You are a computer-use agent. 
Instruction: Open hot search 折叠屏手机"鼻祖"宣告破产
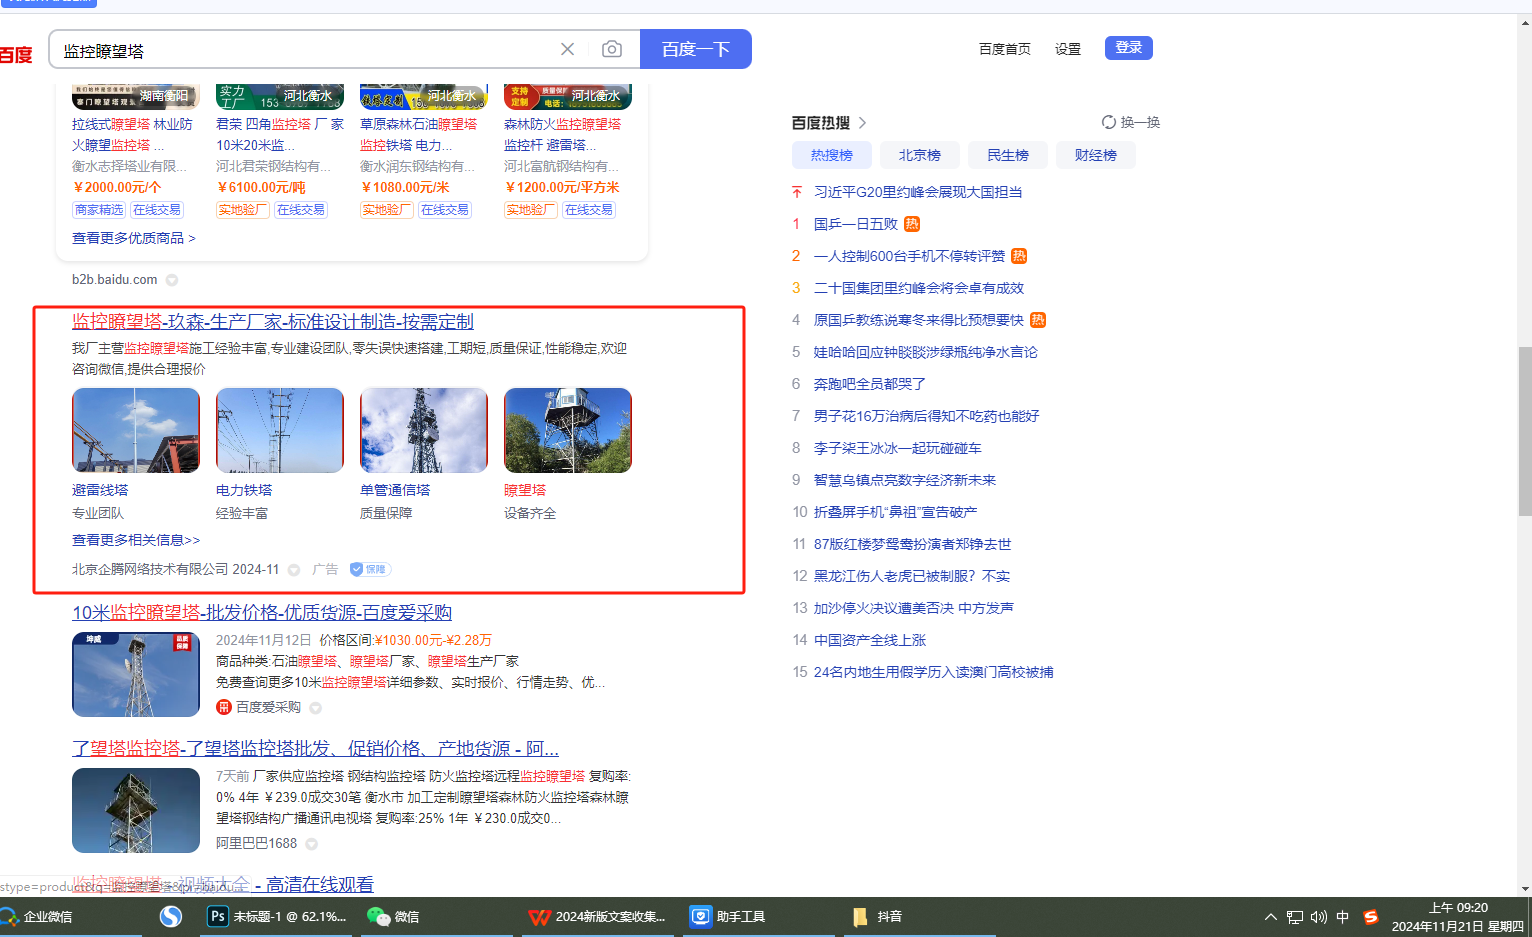pyautogui.click(x=896, y=512)
